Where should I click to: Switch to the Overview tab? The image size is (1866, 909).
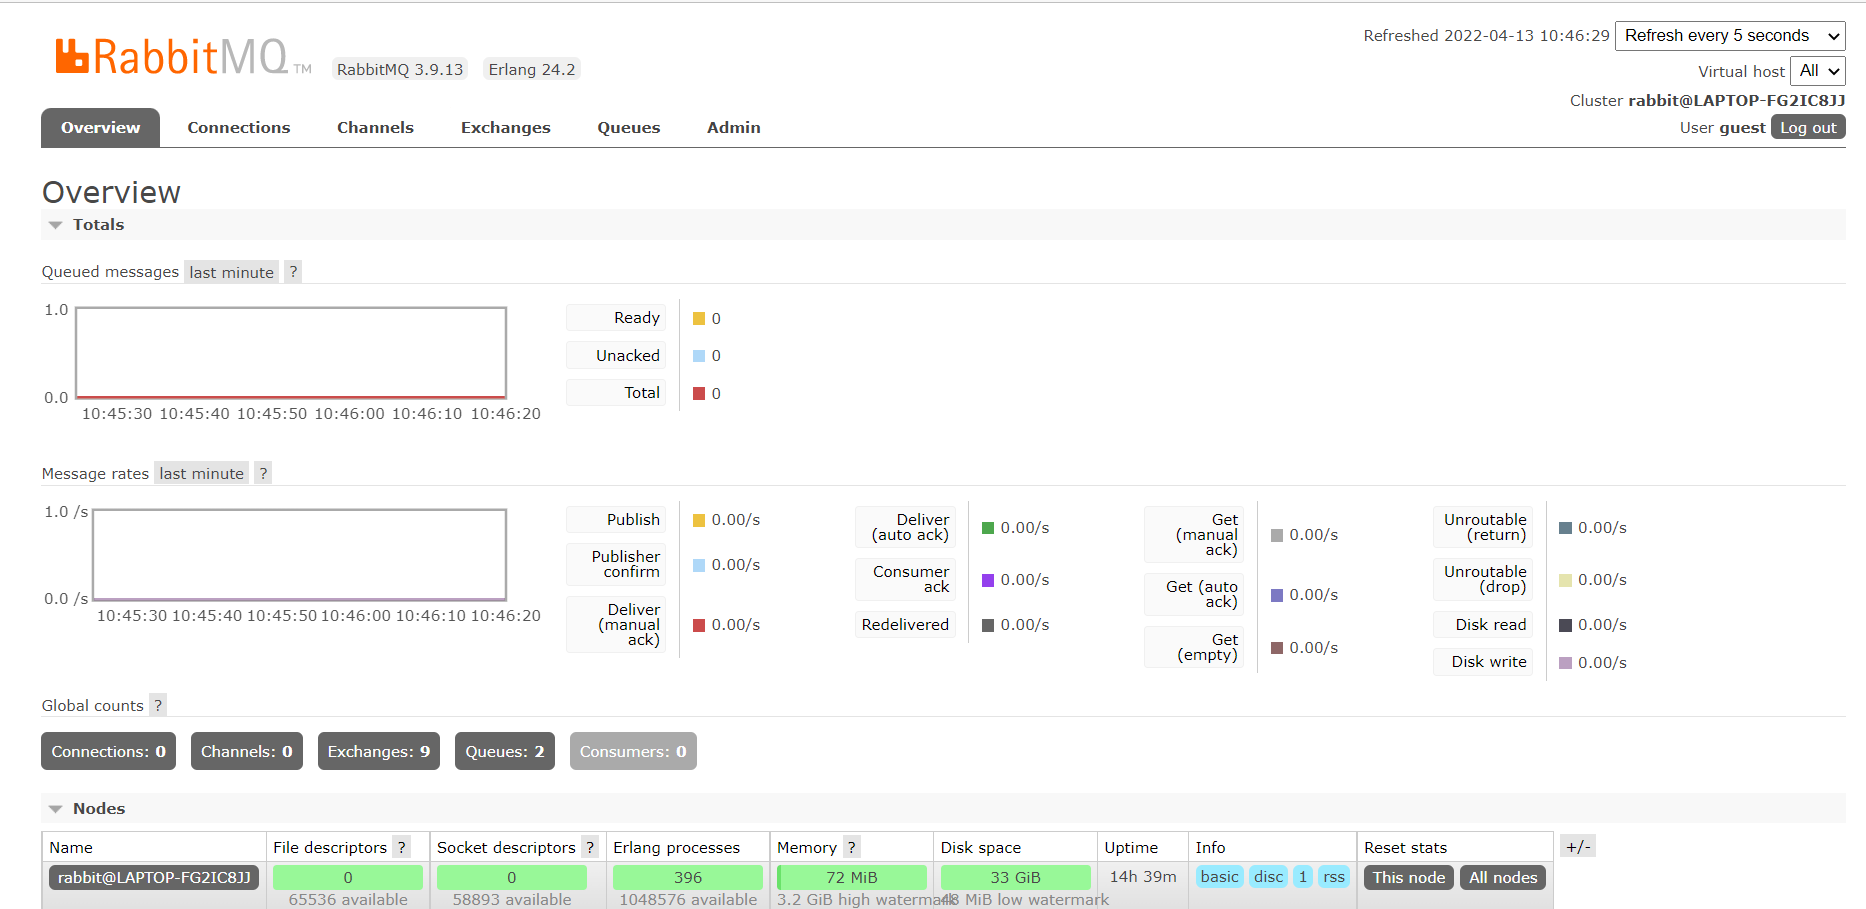[x=100, y=128]
